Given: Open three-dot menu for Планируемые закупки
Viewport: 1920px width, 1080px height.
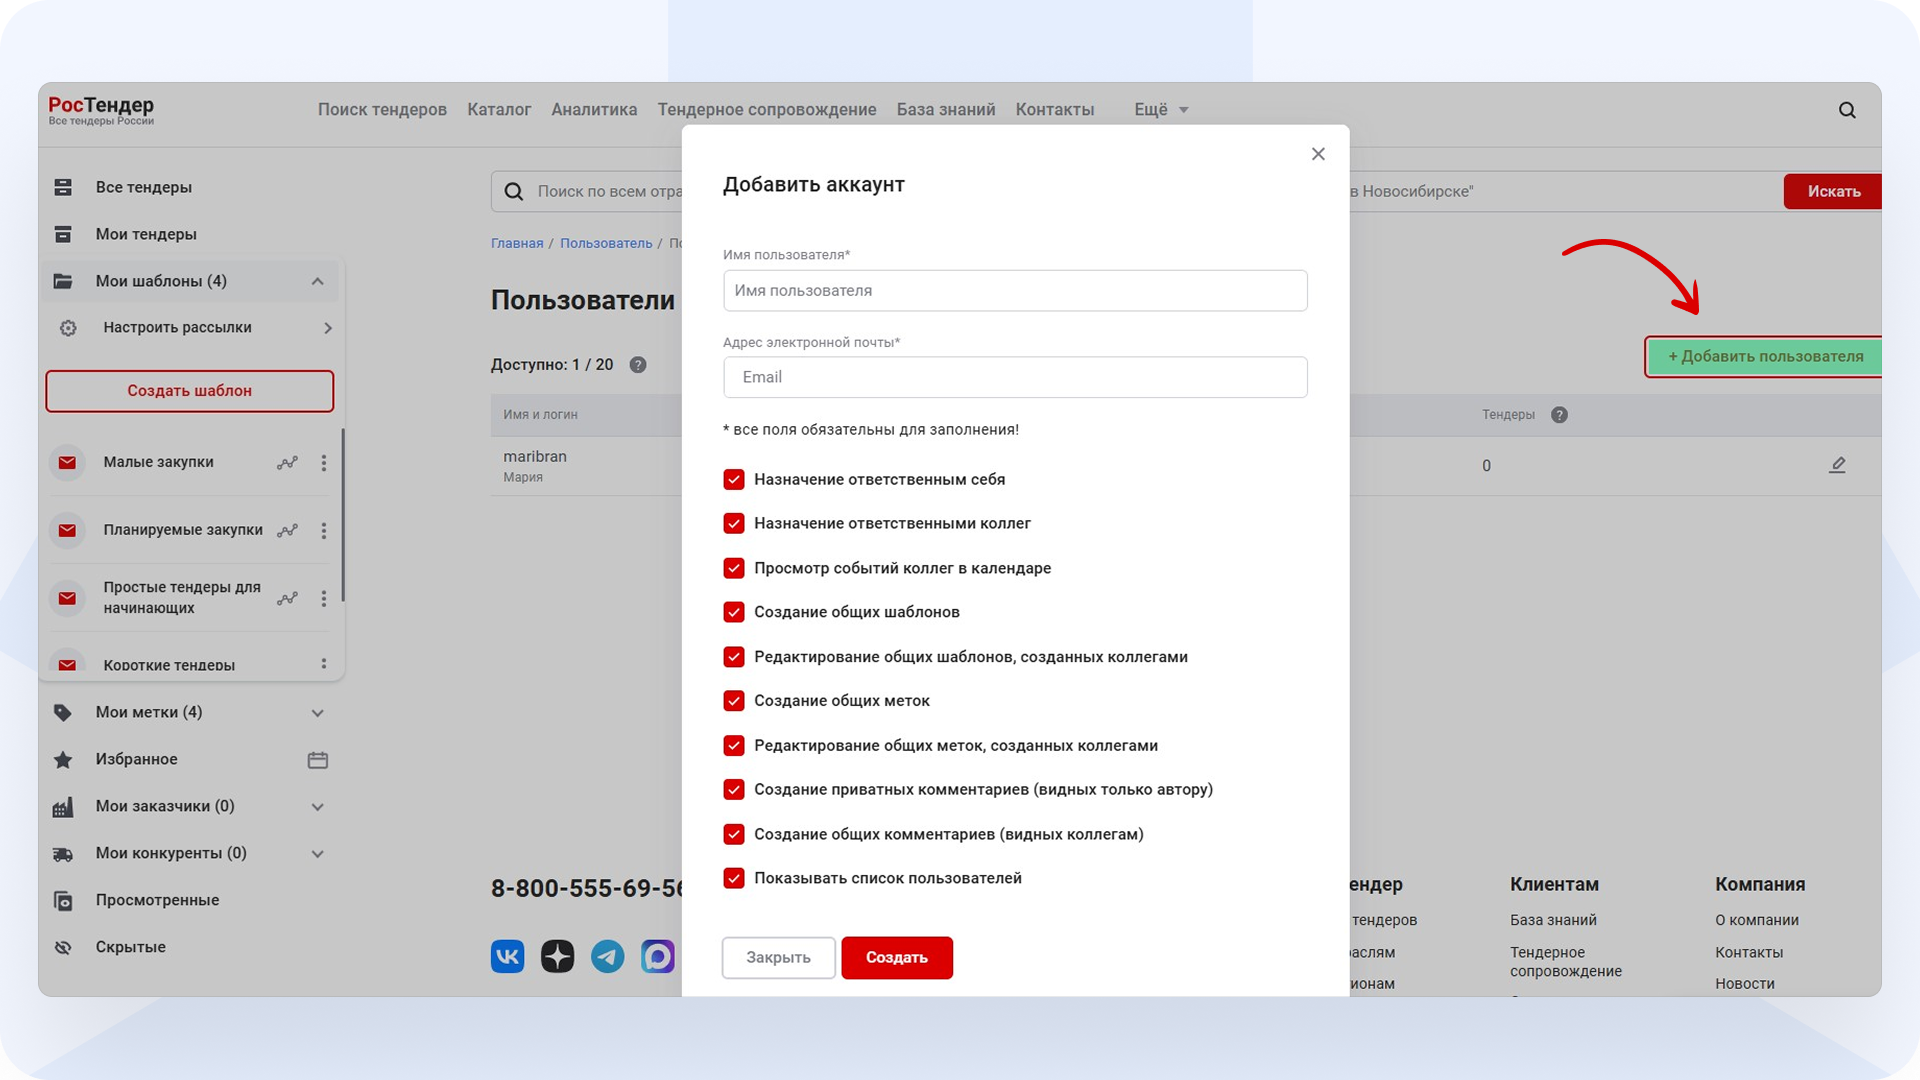Looking at the screenshot, I should pos(323,531).
